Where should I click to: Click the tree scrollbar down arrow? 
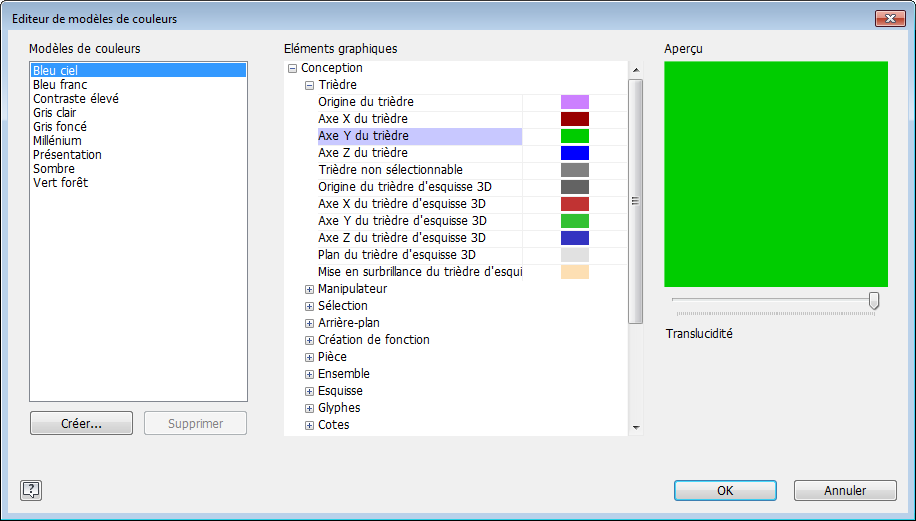(636, 428)
